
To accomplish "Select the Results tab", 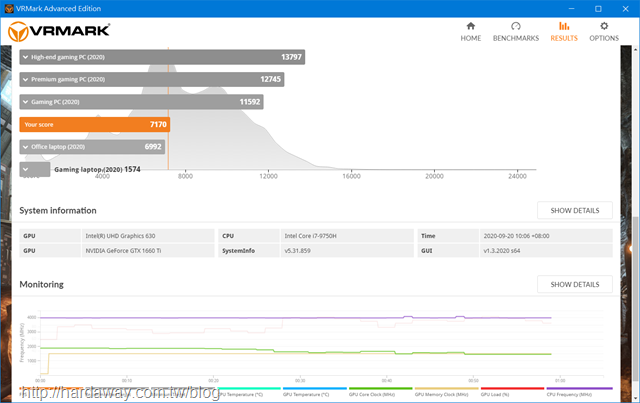I will coord(564,32).
